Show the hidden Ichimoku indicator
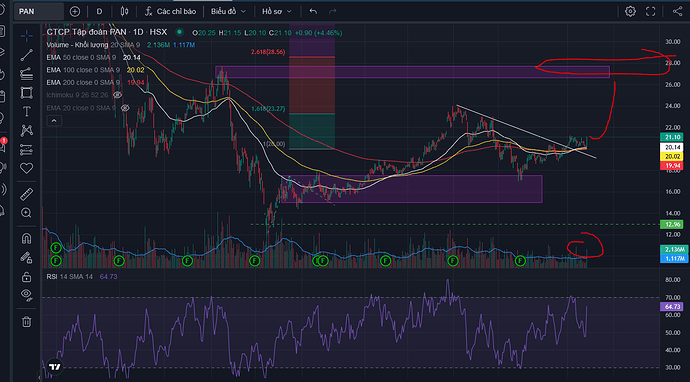 click(x=117, y=95)
